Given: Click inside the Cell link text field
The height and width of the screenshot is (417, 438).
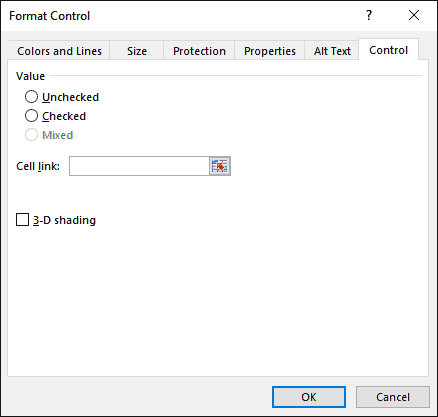Looking at the screenshot, I should 139,166.
